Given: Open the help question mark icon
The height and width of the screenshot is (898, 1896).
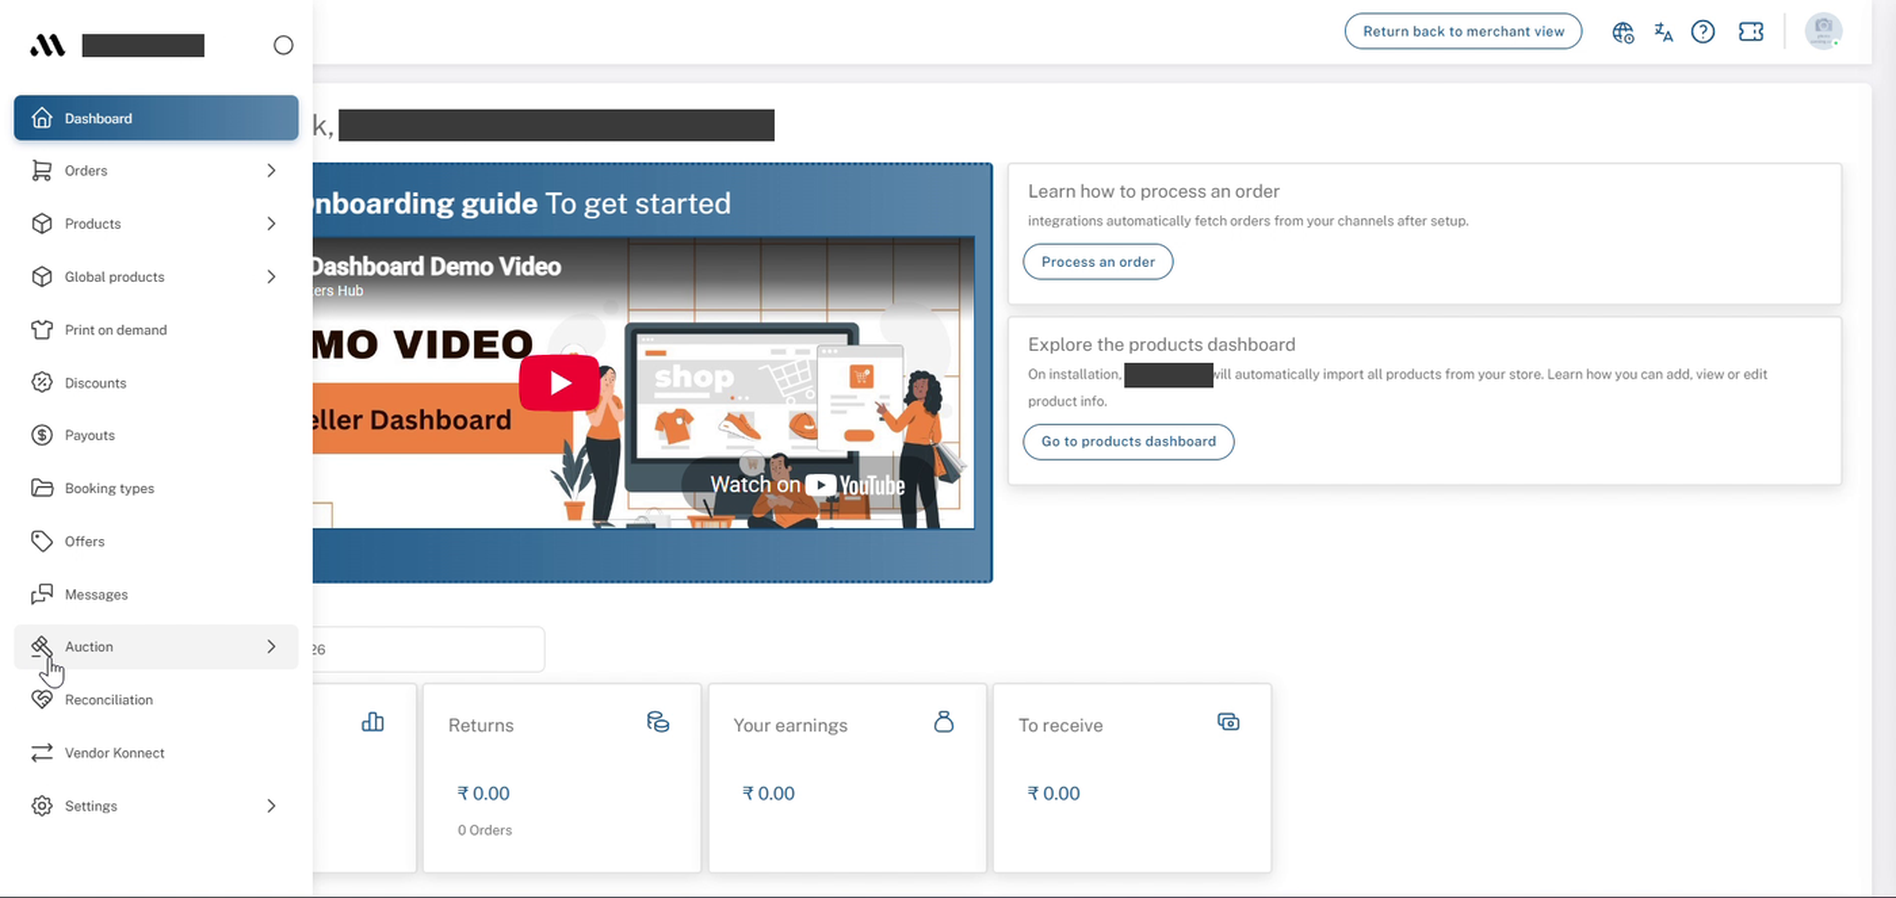Looking at the screenshot, I should 1703,32.
